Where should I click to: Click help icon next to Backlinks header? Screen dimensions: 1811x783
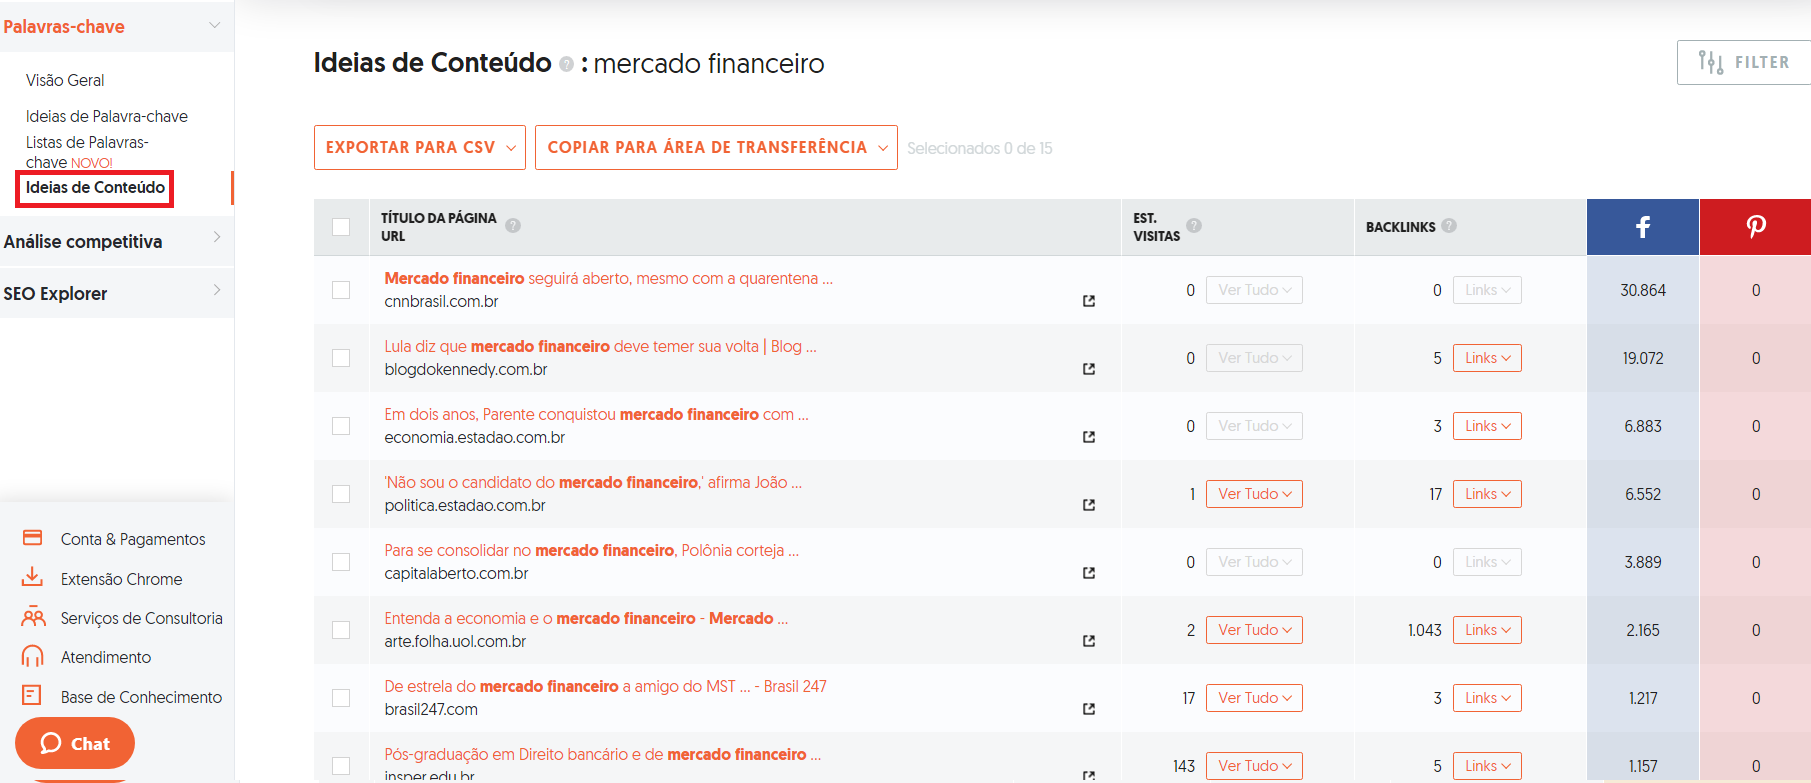pos(1449,226)
